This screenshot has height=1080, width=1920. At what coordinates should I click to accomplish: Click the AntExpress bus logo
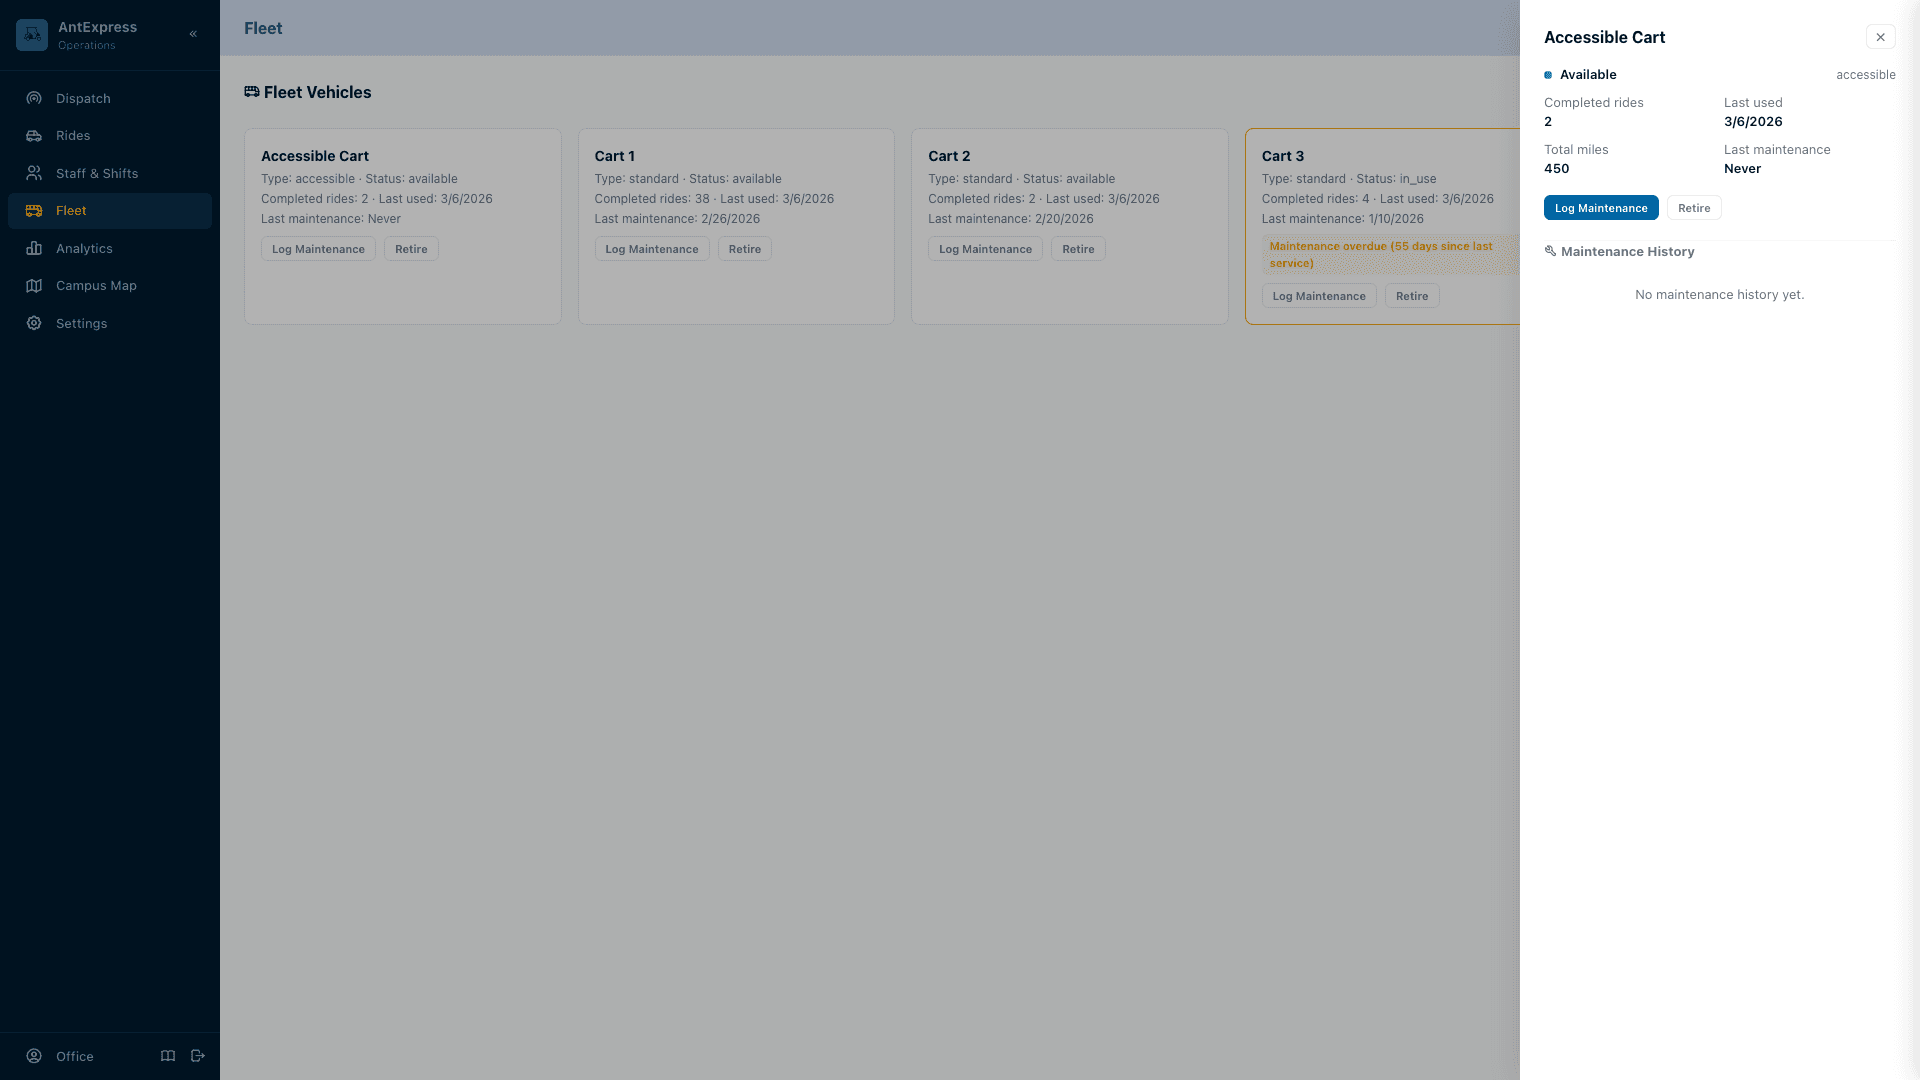click(31, 34)
